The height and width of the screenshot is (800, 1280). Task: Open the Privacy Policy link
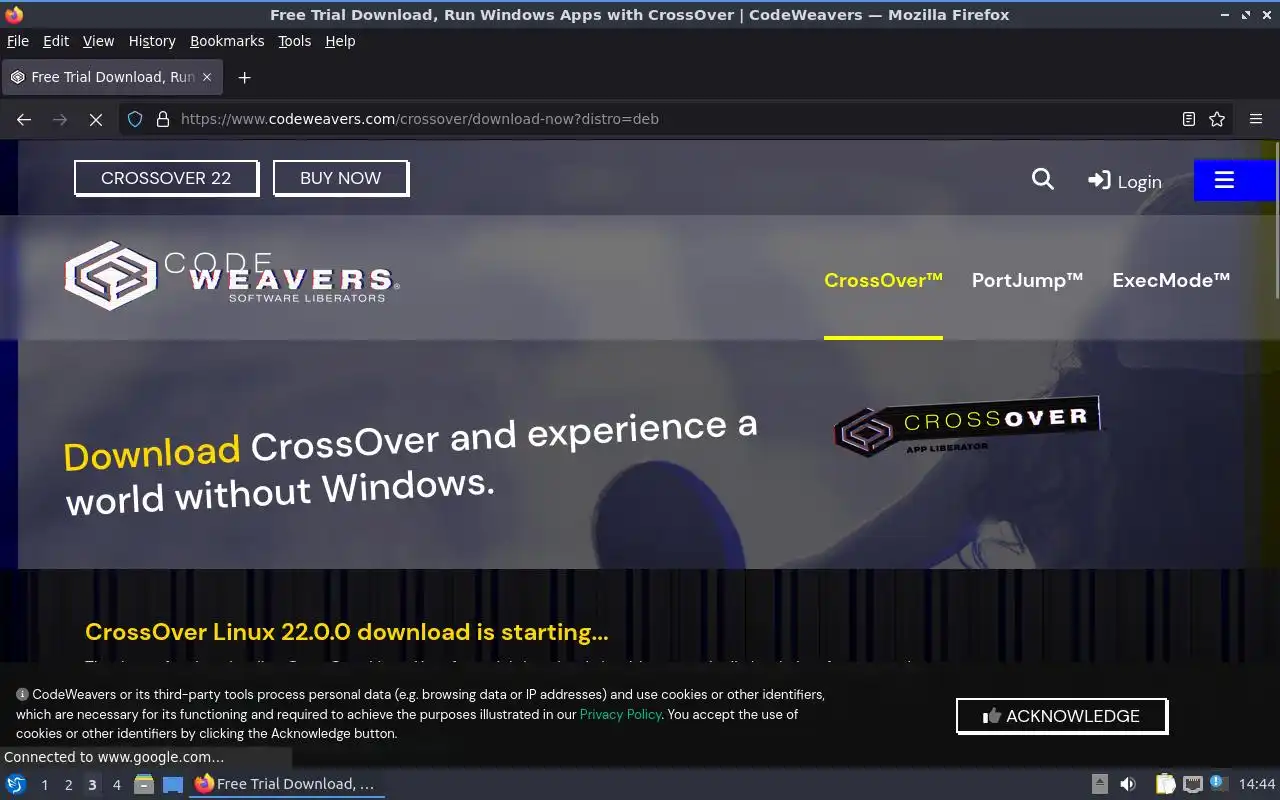point(620,714)
